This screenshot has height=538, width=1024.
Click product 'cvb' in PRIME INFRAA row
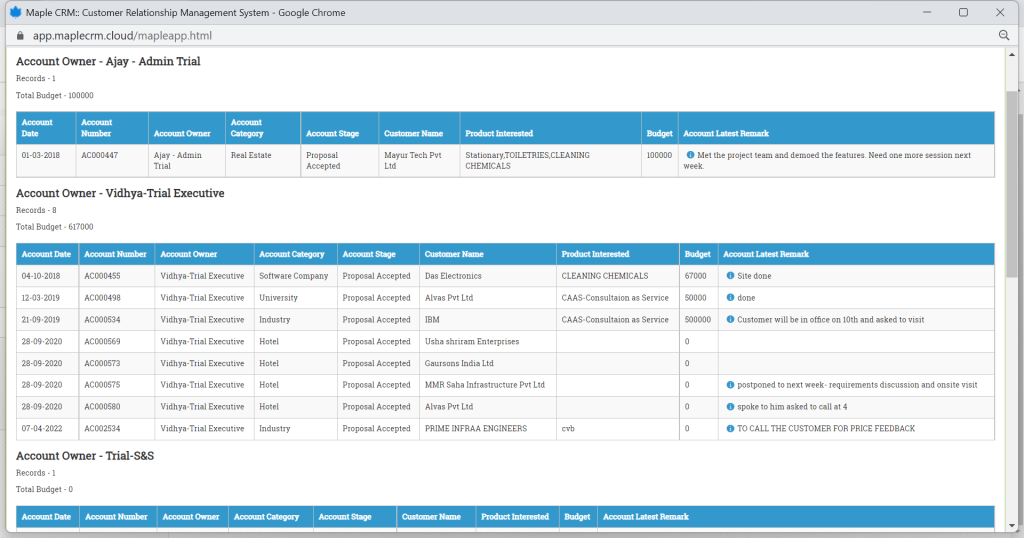pyautogui.click(x=568, y=428)
